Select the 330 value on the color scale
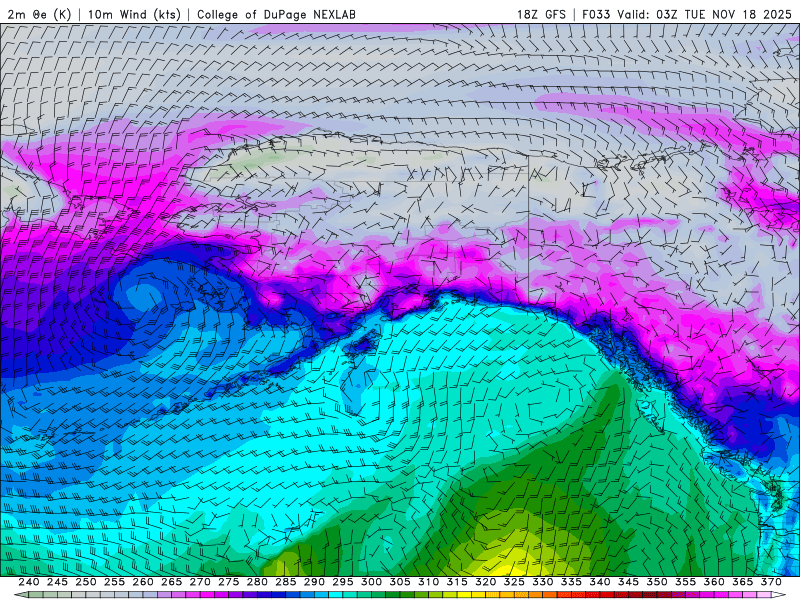 click(x=543, y=582)
